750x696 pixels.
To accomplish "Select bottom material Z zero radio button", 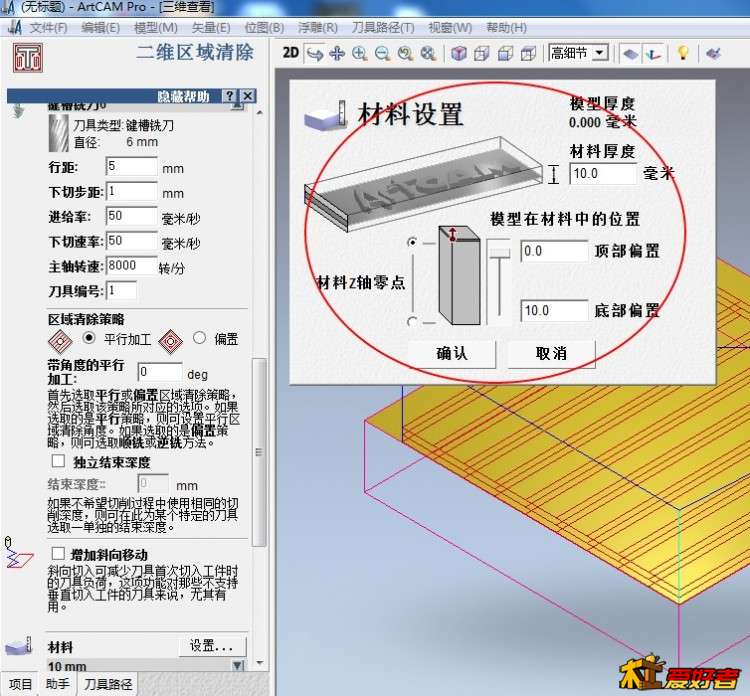I will point(412,321).
